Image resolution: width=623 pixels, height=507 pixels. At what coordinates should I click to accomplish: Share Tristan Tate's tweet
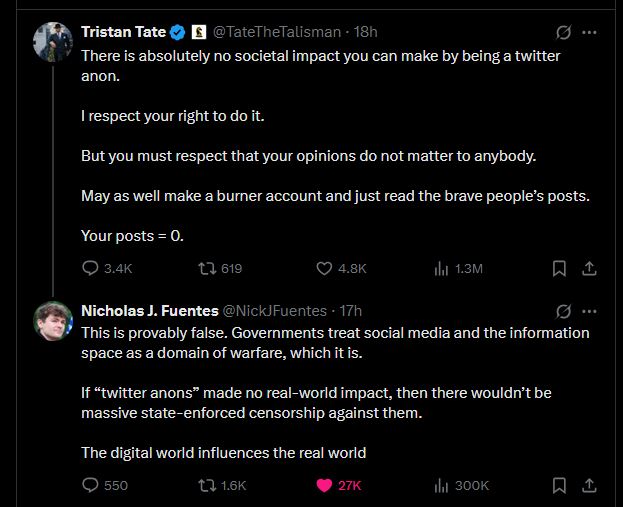590,268
